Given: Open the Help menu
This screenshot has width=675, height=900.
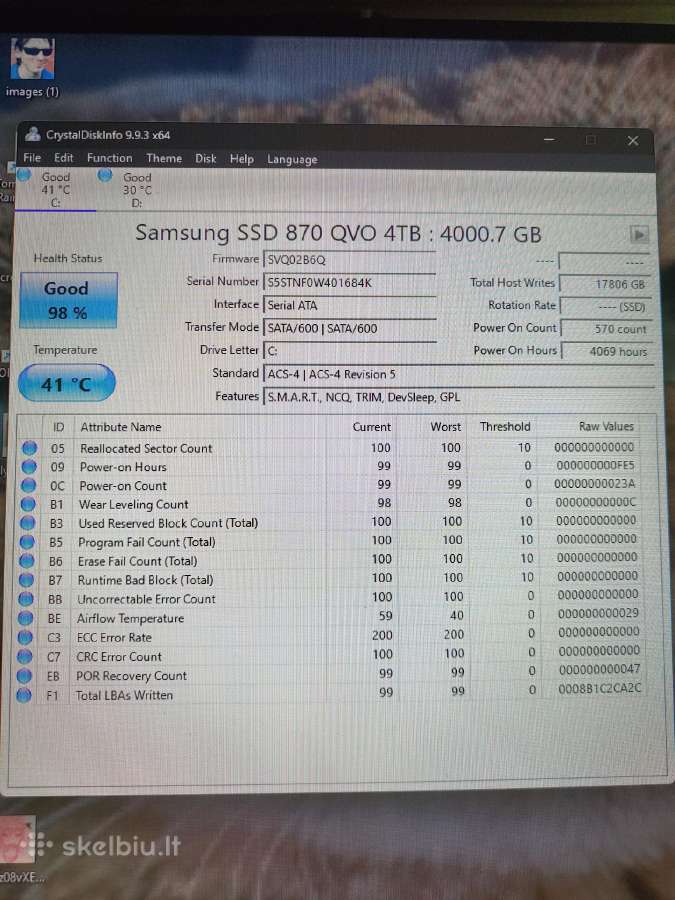Looking at the screenshot, I should 242,159.
